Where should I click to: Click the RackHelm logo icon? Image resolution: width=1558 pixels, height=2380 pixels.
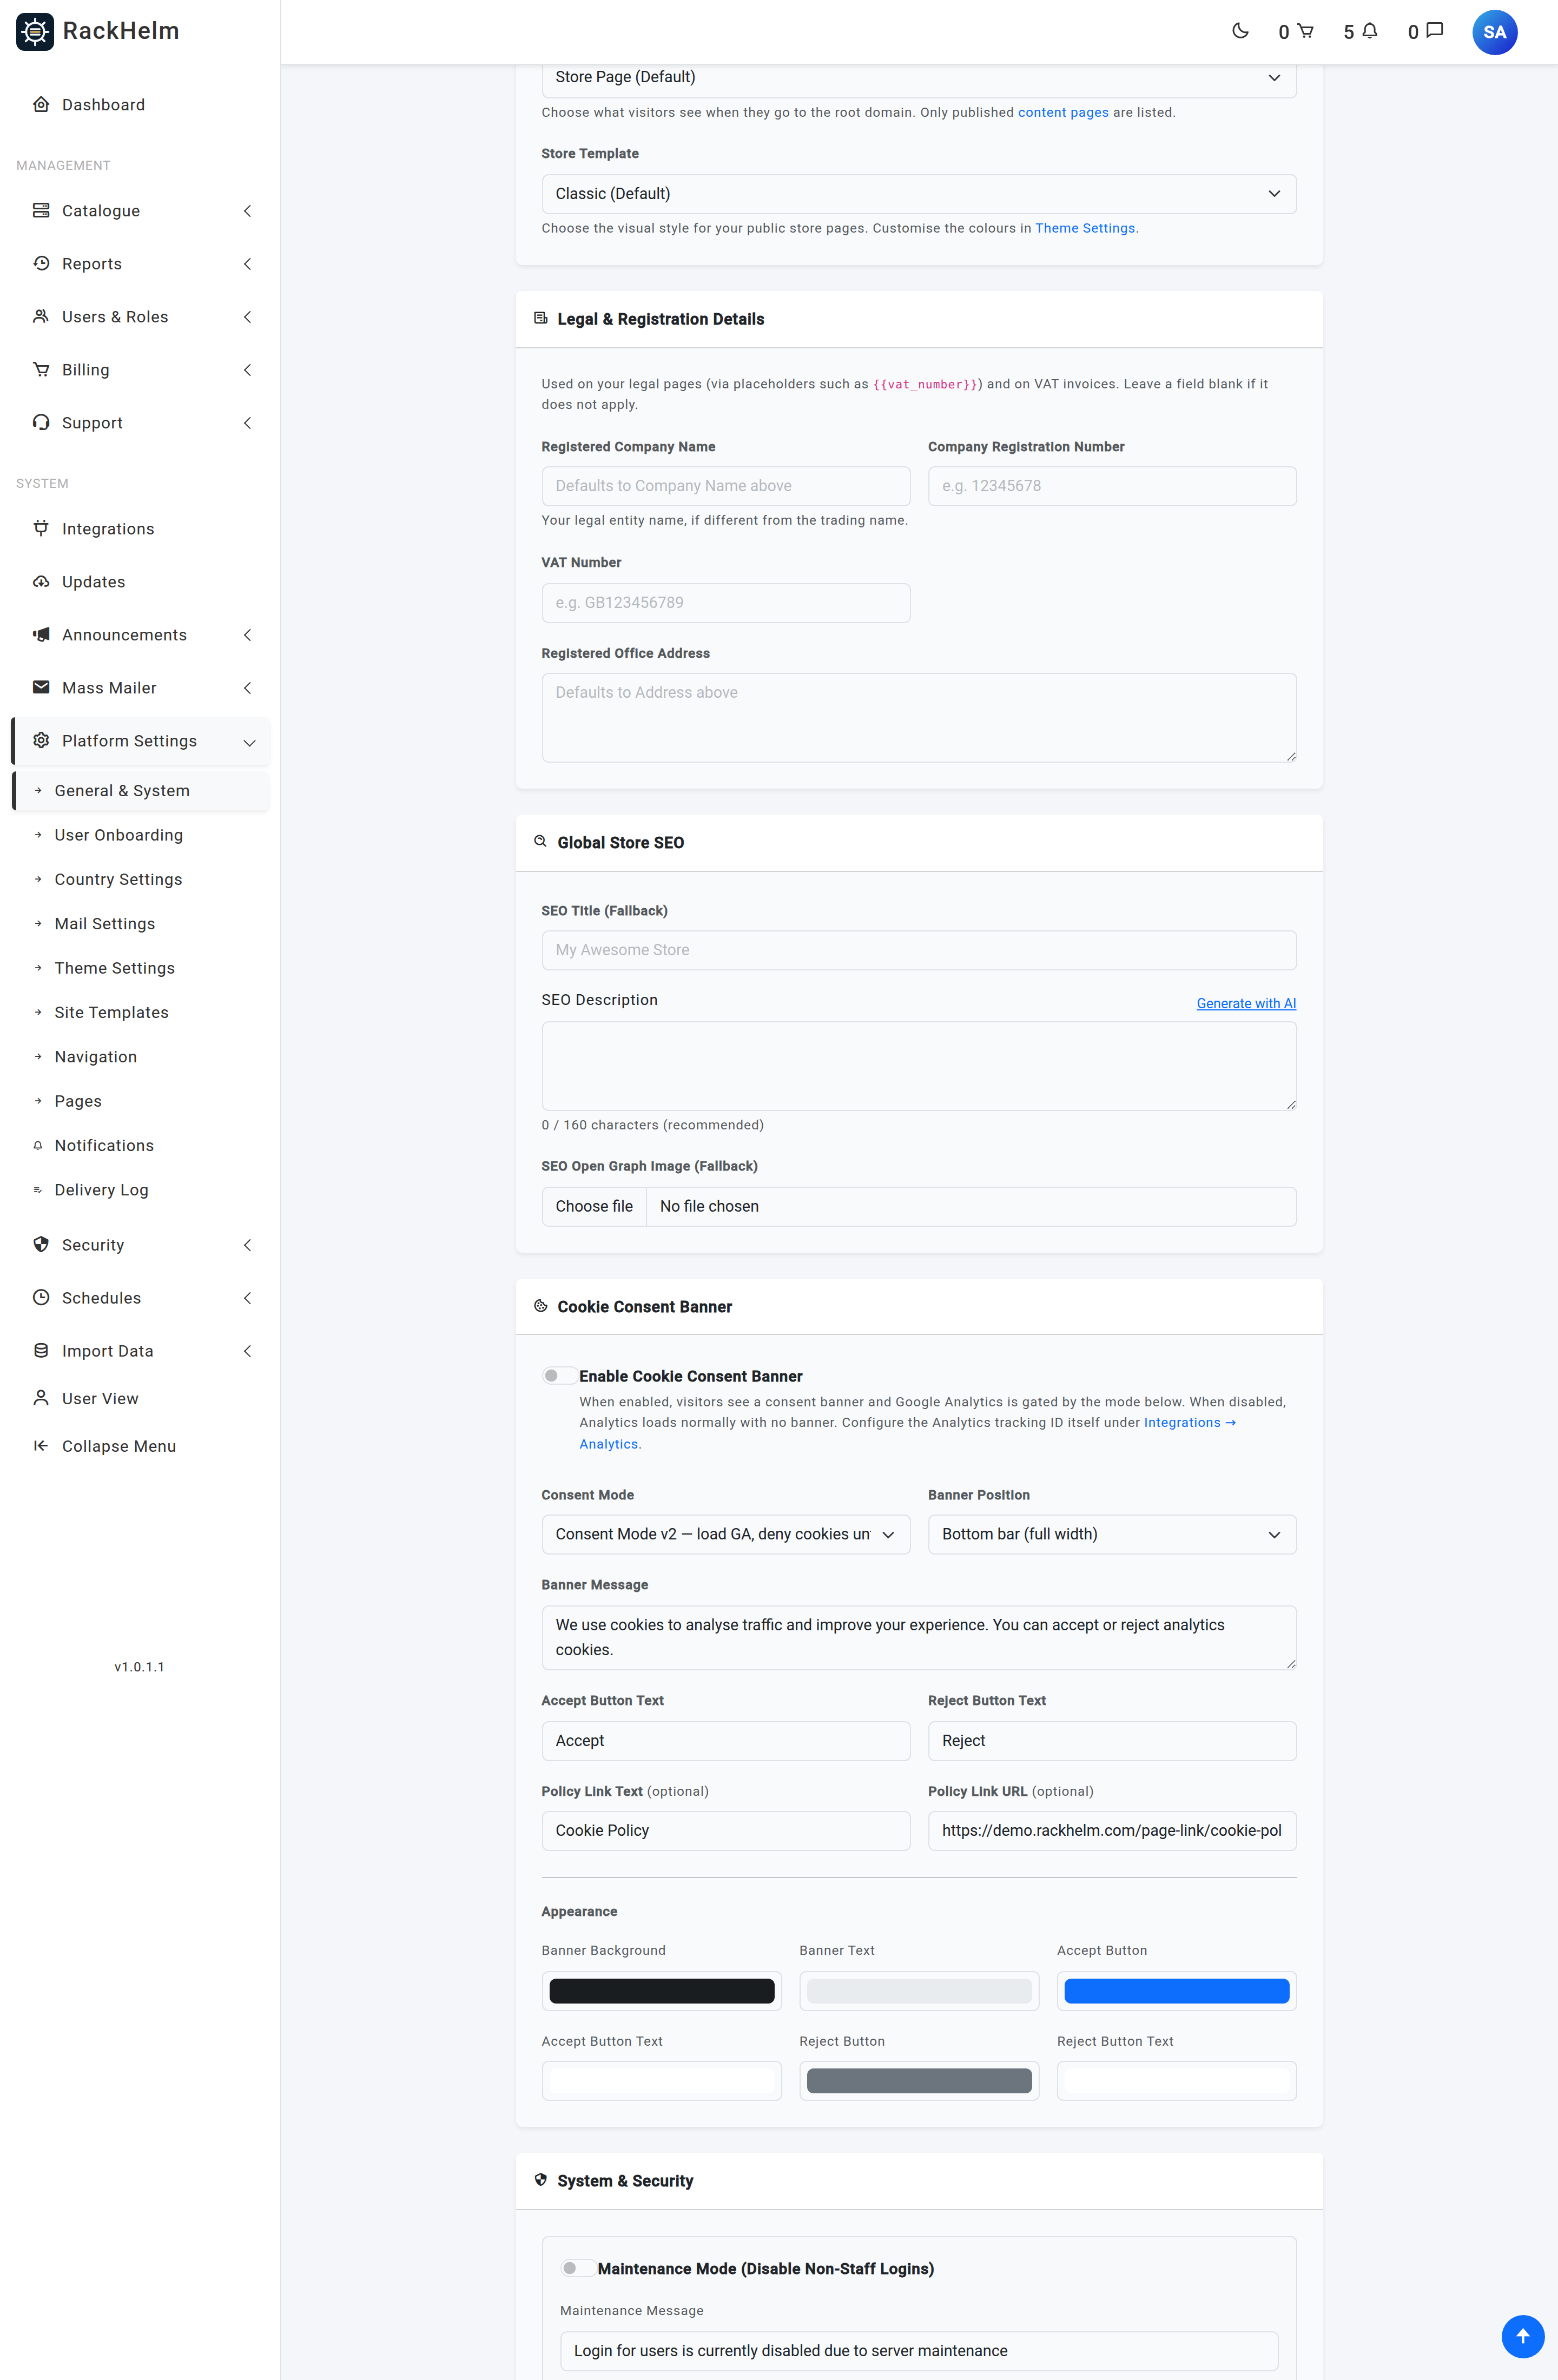35,31
